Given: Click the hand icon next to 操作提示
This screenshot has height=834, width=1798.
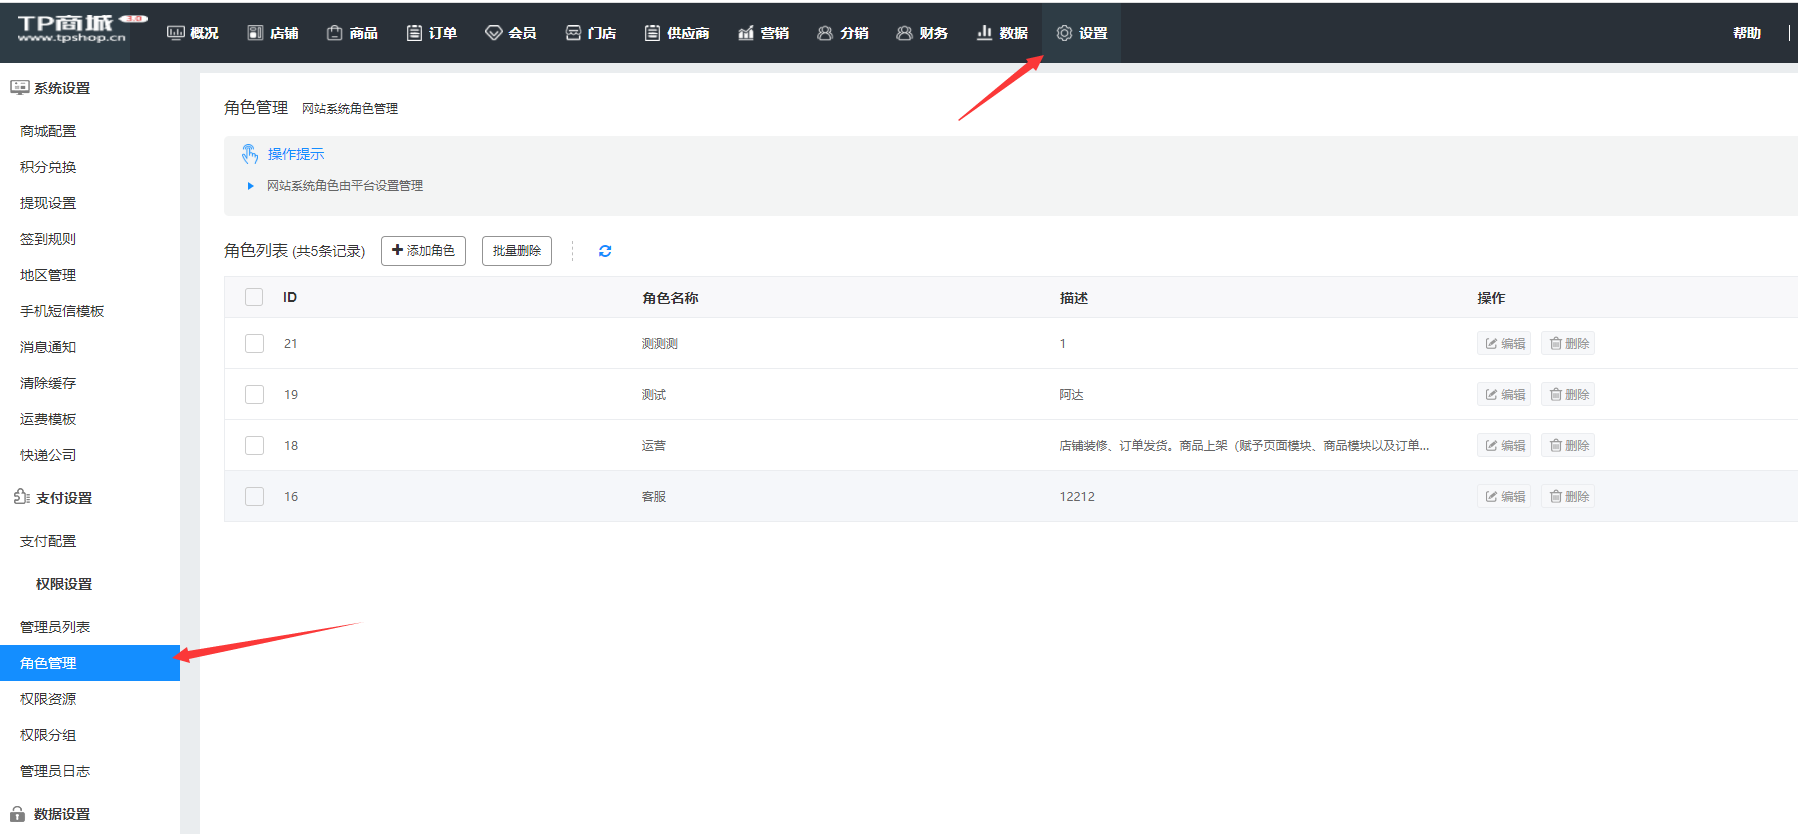Looking at the screenshot, I should point(250,154).
